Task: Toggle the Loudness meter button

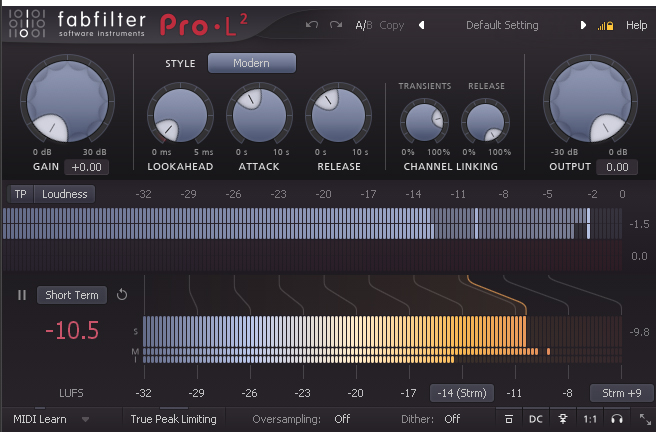Action: (64, 194)
